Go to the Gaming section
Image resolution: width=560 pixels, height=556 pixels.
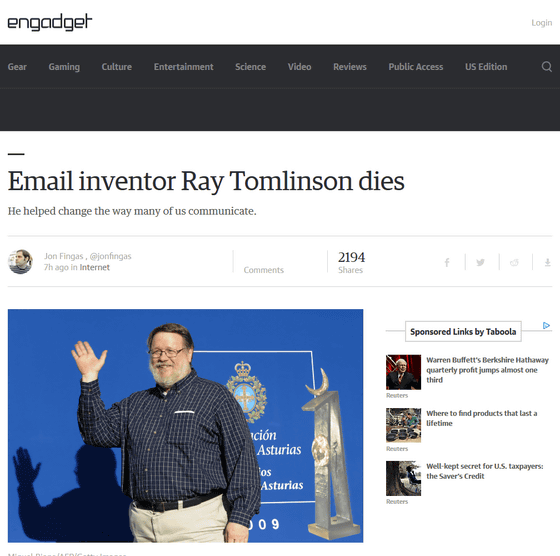pyautogui.click(x=64, y=67)
